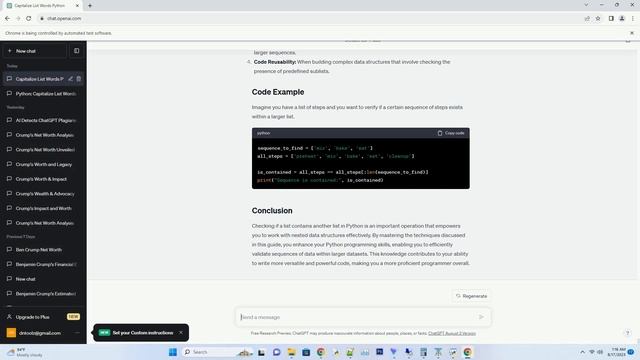
Task: Hide the sidebar with the collapse icon
Action: point(76,51)
